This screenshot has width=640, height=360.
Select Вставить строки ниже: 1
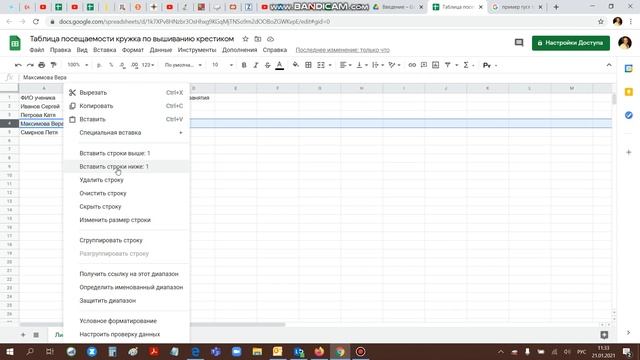point(126,167)
